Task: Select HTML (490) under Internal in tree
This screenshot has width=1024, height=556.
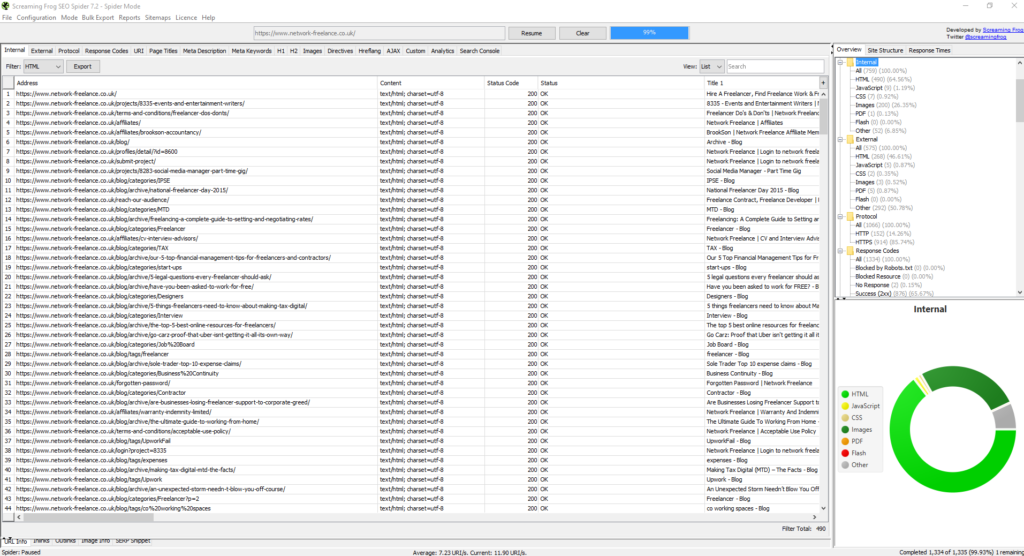Action: [883, 79]
